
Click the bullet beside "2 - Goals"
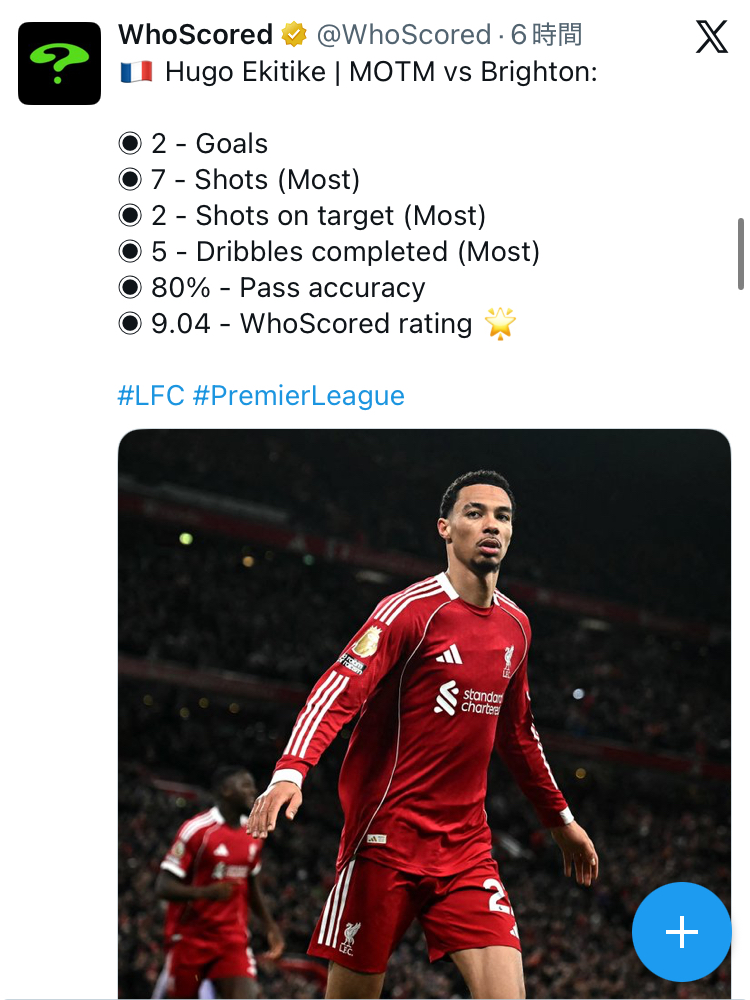pyautogui.click(x=130, y=144)
